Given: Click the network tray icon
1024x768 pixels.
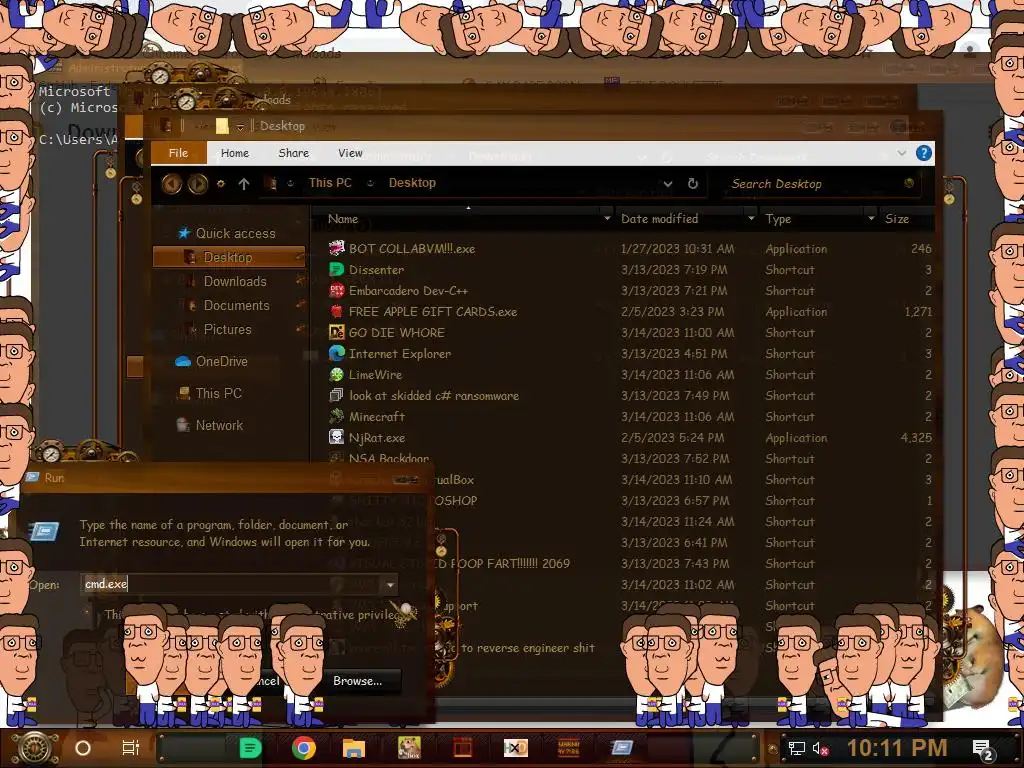Looking at the screenshot, I should (796, 748).
